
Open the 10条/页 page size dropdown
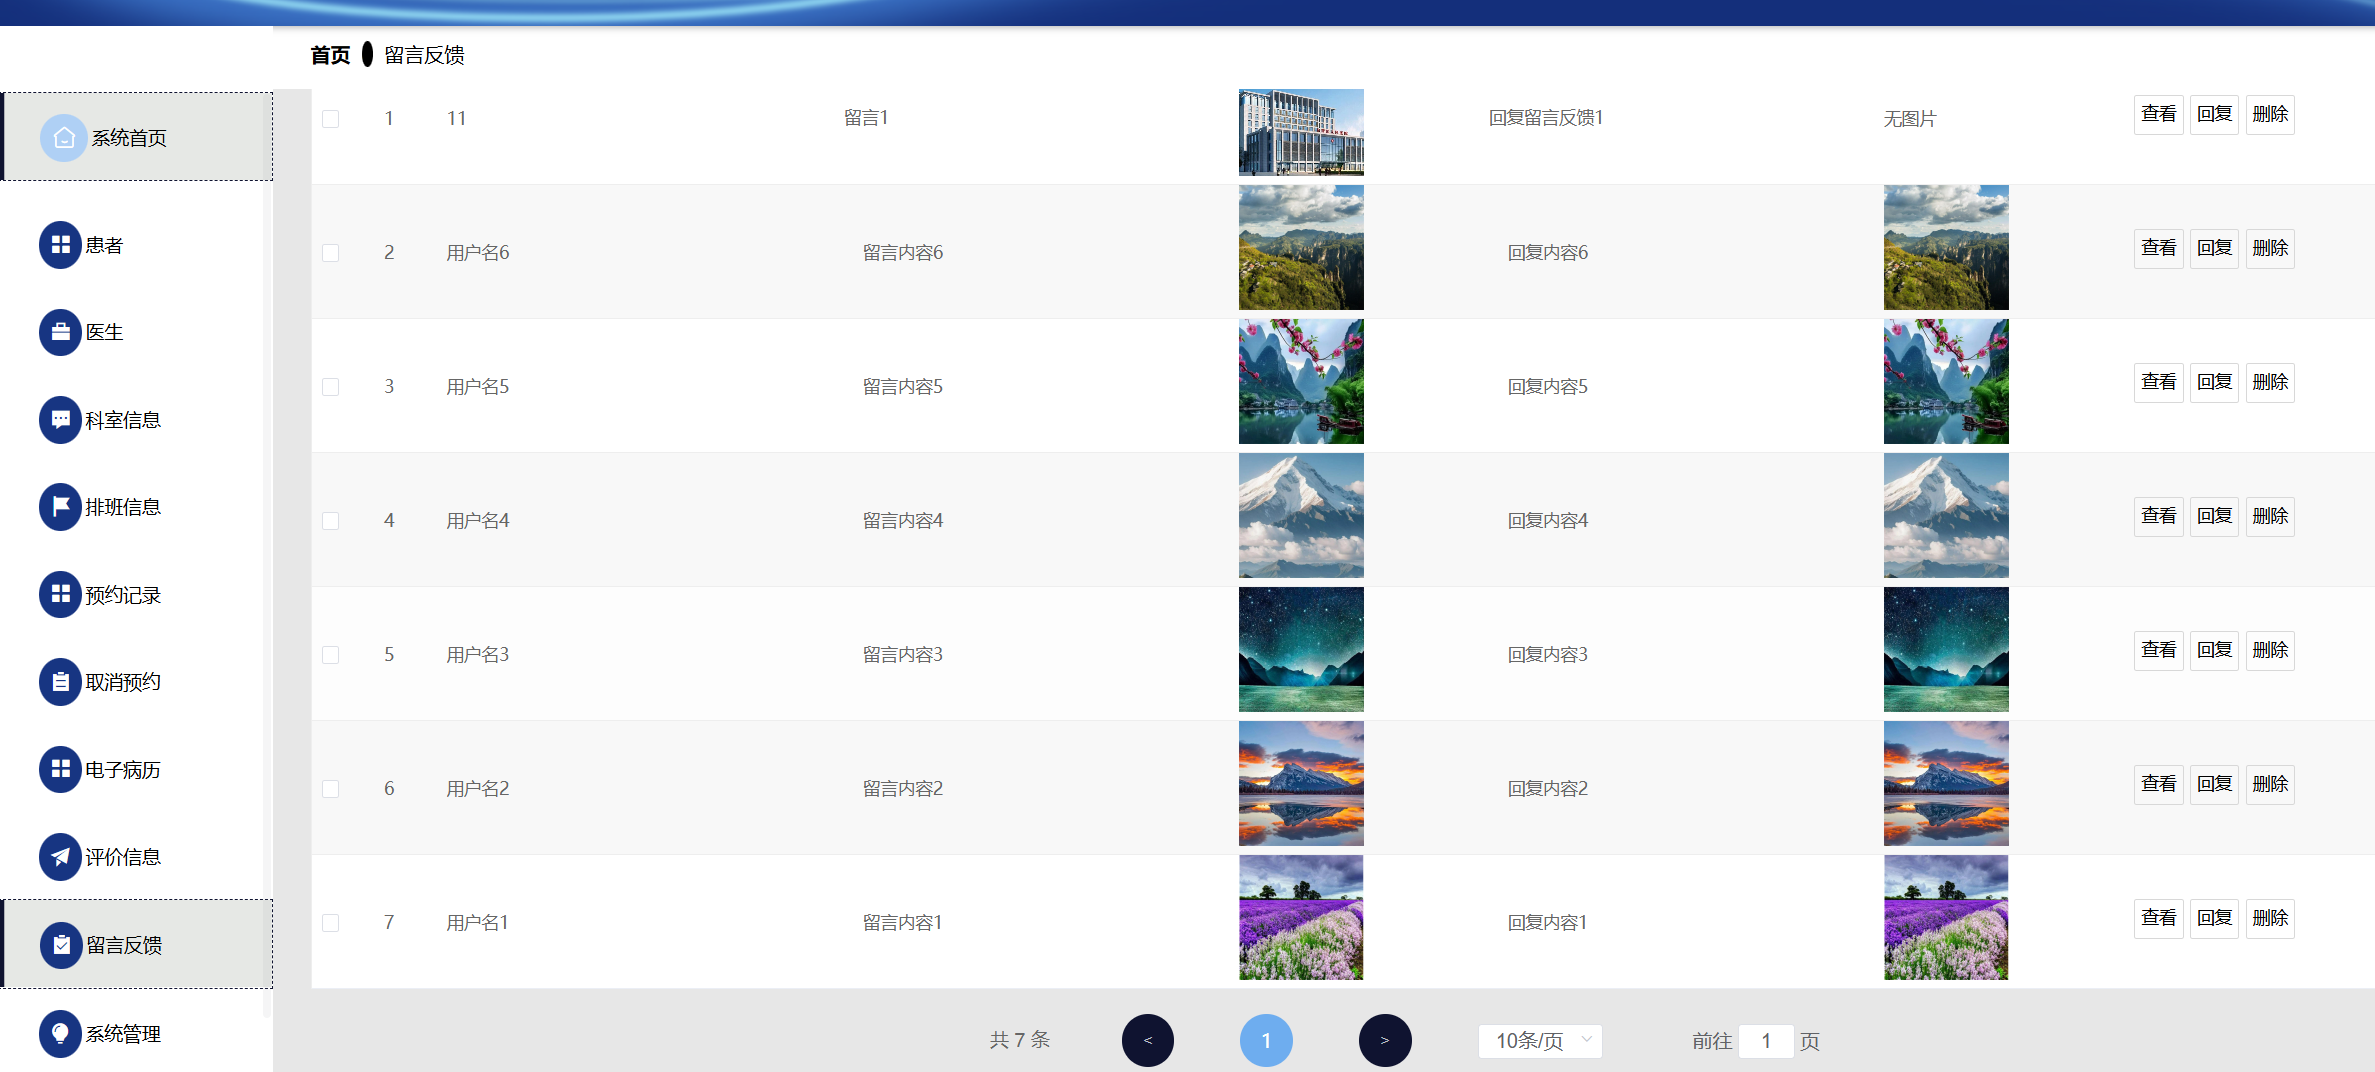tap(1539, 1041)
